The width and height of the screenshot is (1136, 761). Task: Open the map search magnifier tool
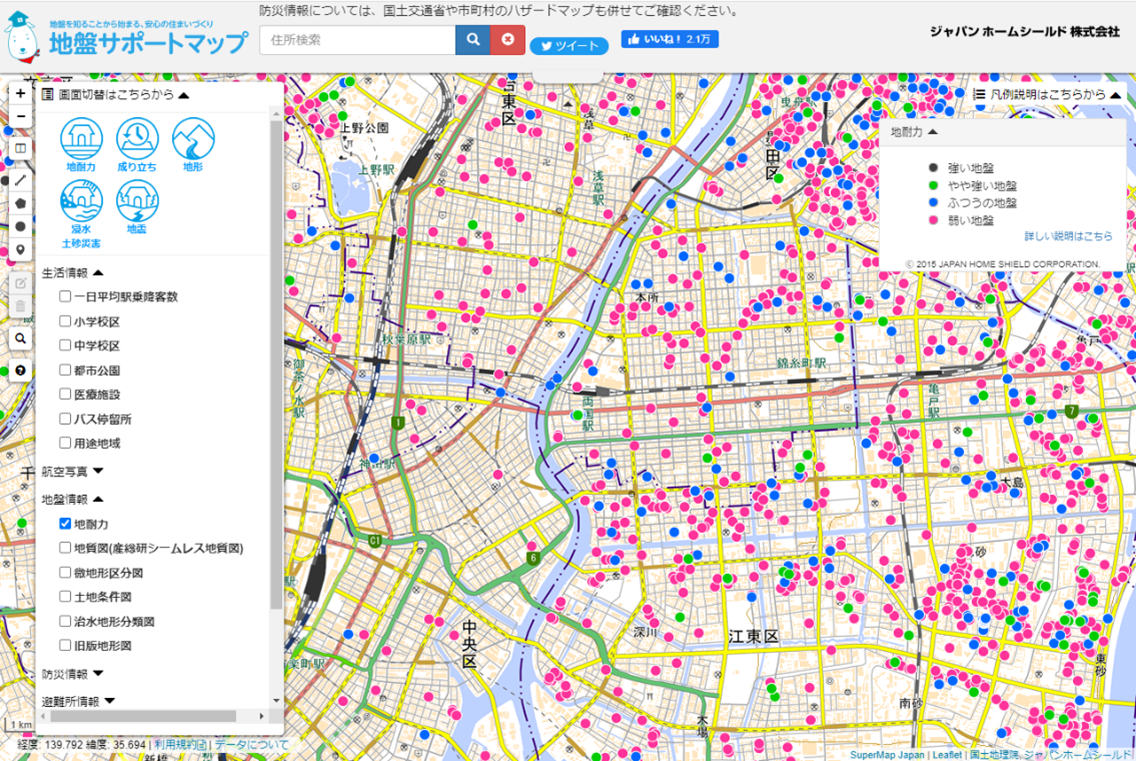20,338
